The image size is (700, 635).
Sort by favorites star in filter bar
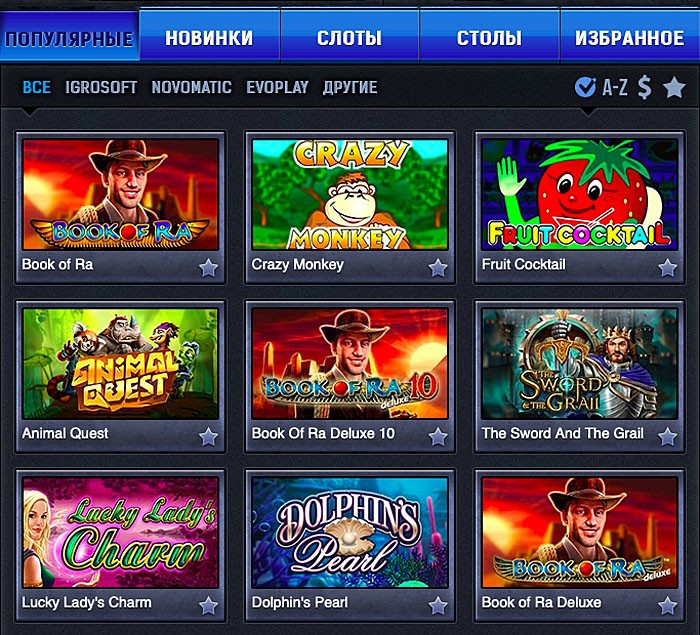(674, 87)
